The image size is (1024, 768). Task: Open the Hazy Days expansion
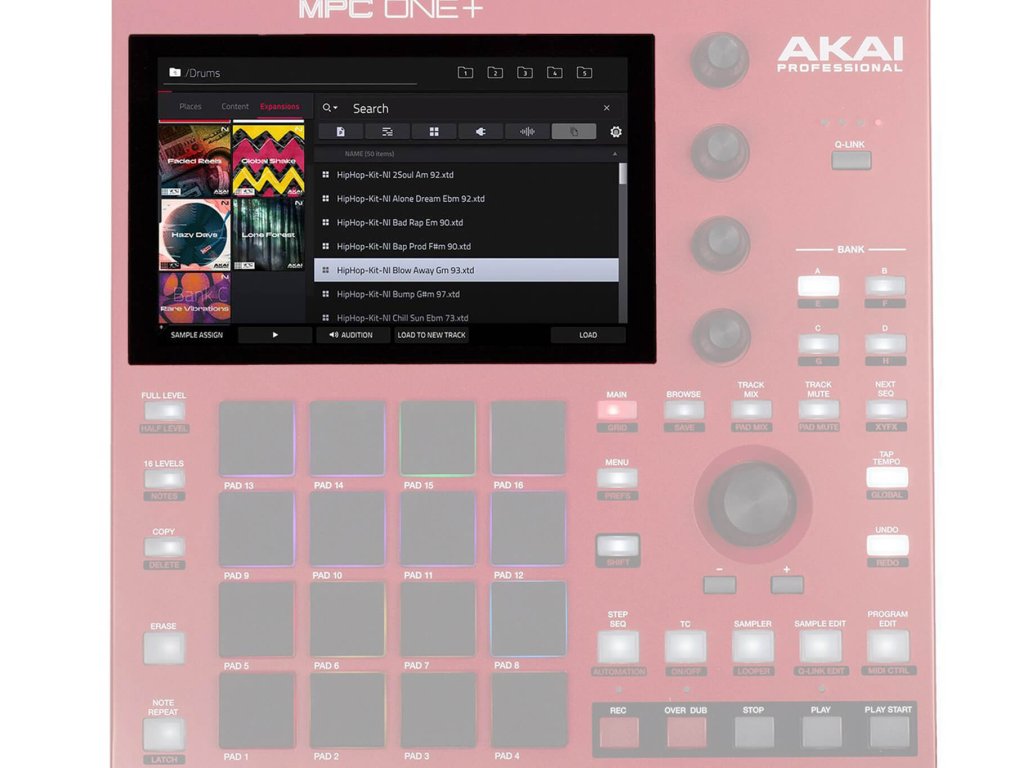pos(195,234)
